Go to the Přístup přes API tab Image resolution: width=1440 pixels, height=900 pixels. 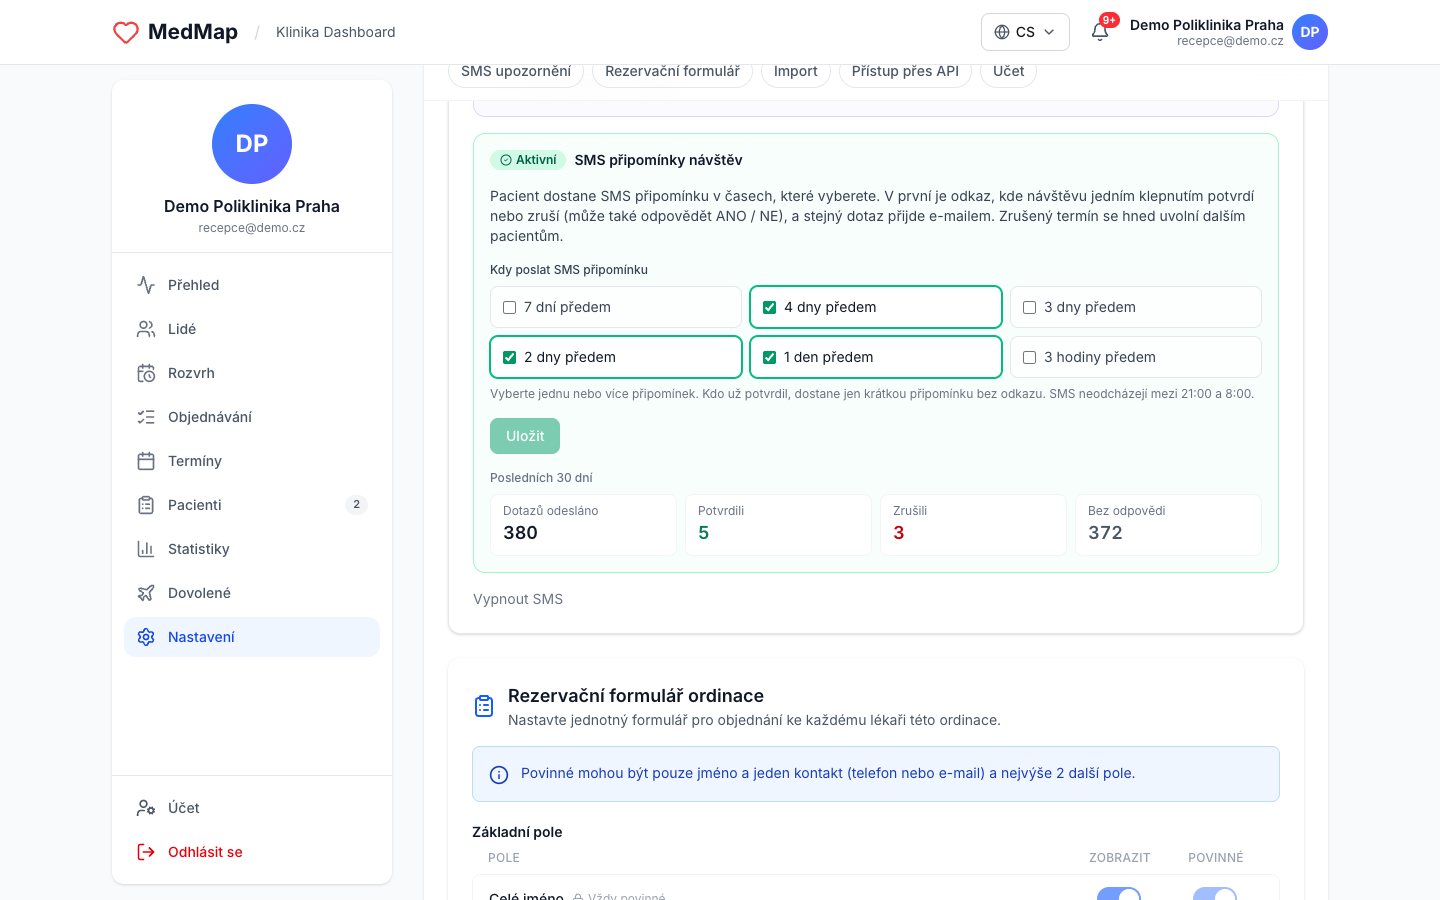pos(905,72)
